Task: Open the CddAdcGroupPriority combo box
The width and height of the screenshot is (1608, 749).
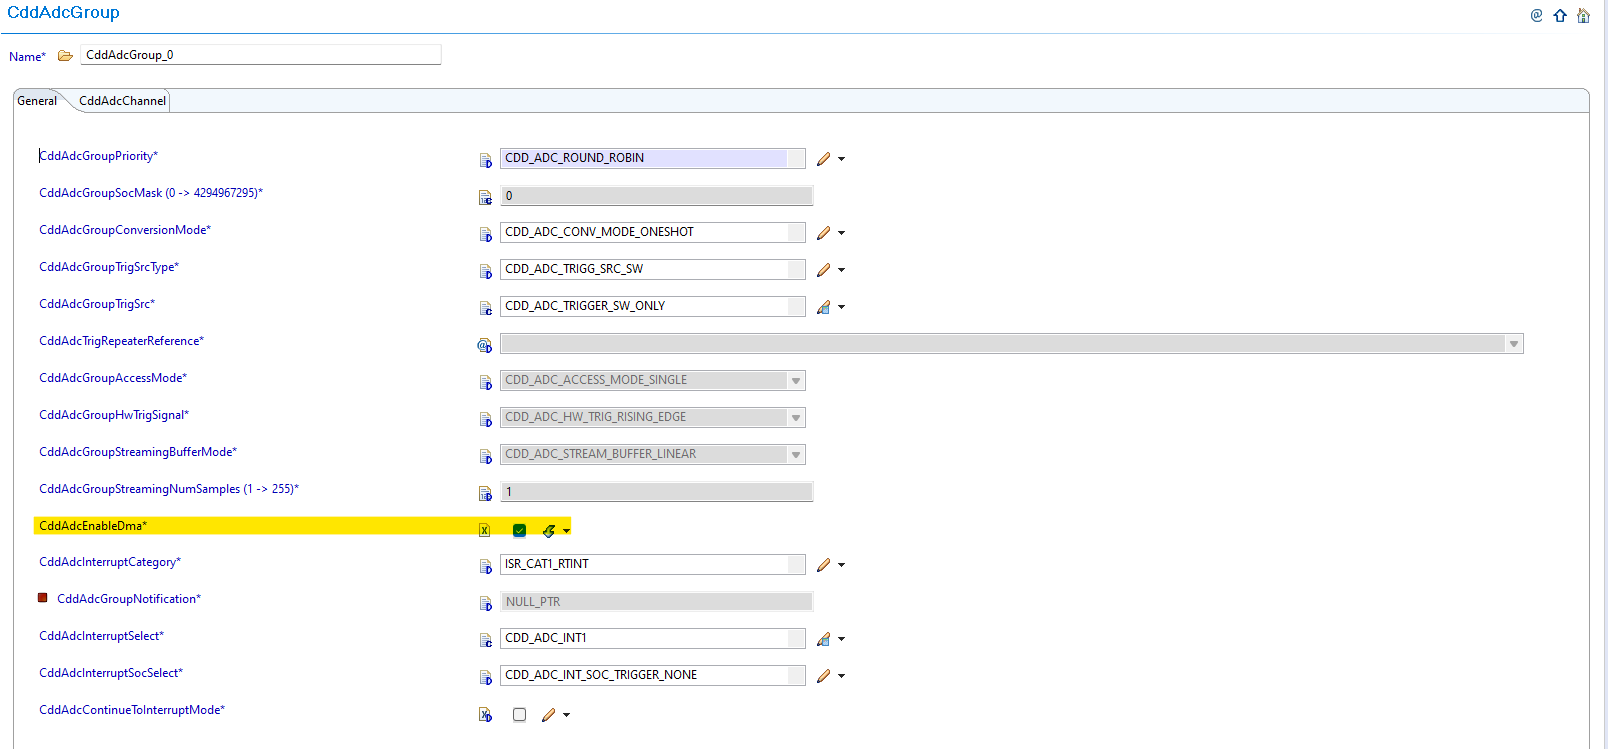Action: 652,158
